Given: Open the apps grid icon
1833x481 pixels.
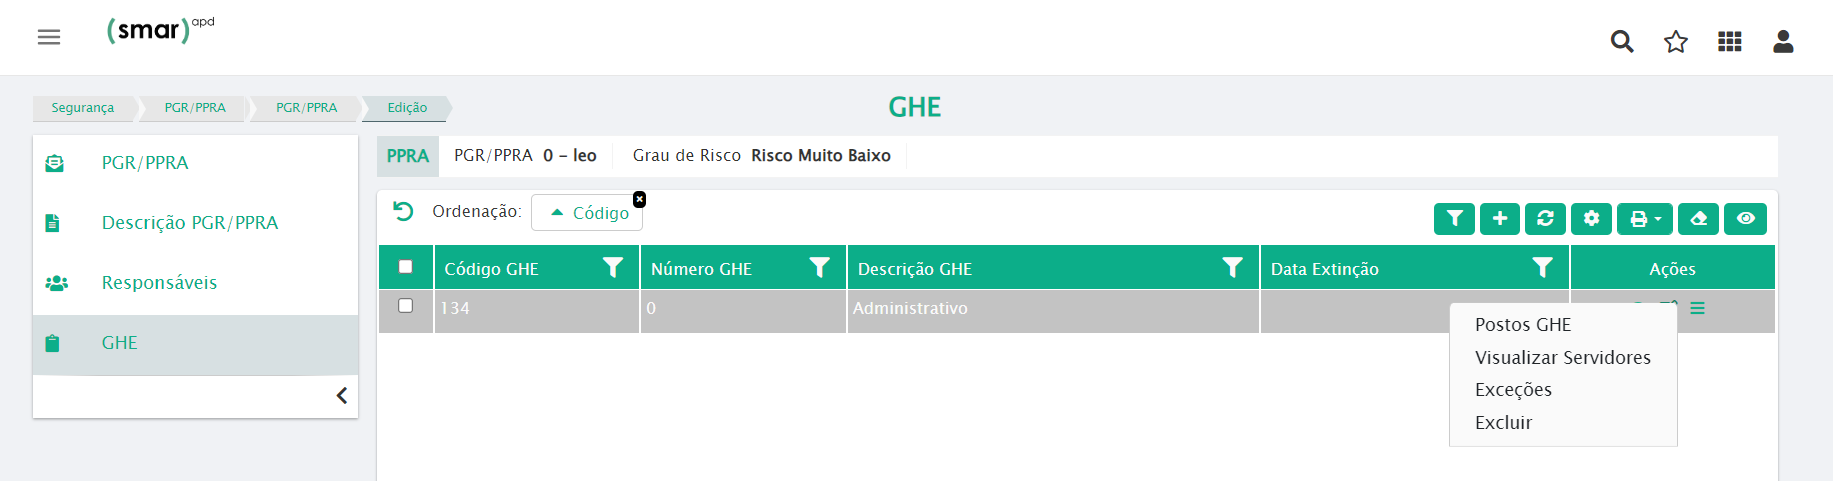Looking at the screenshot, I should point(1730,41).
